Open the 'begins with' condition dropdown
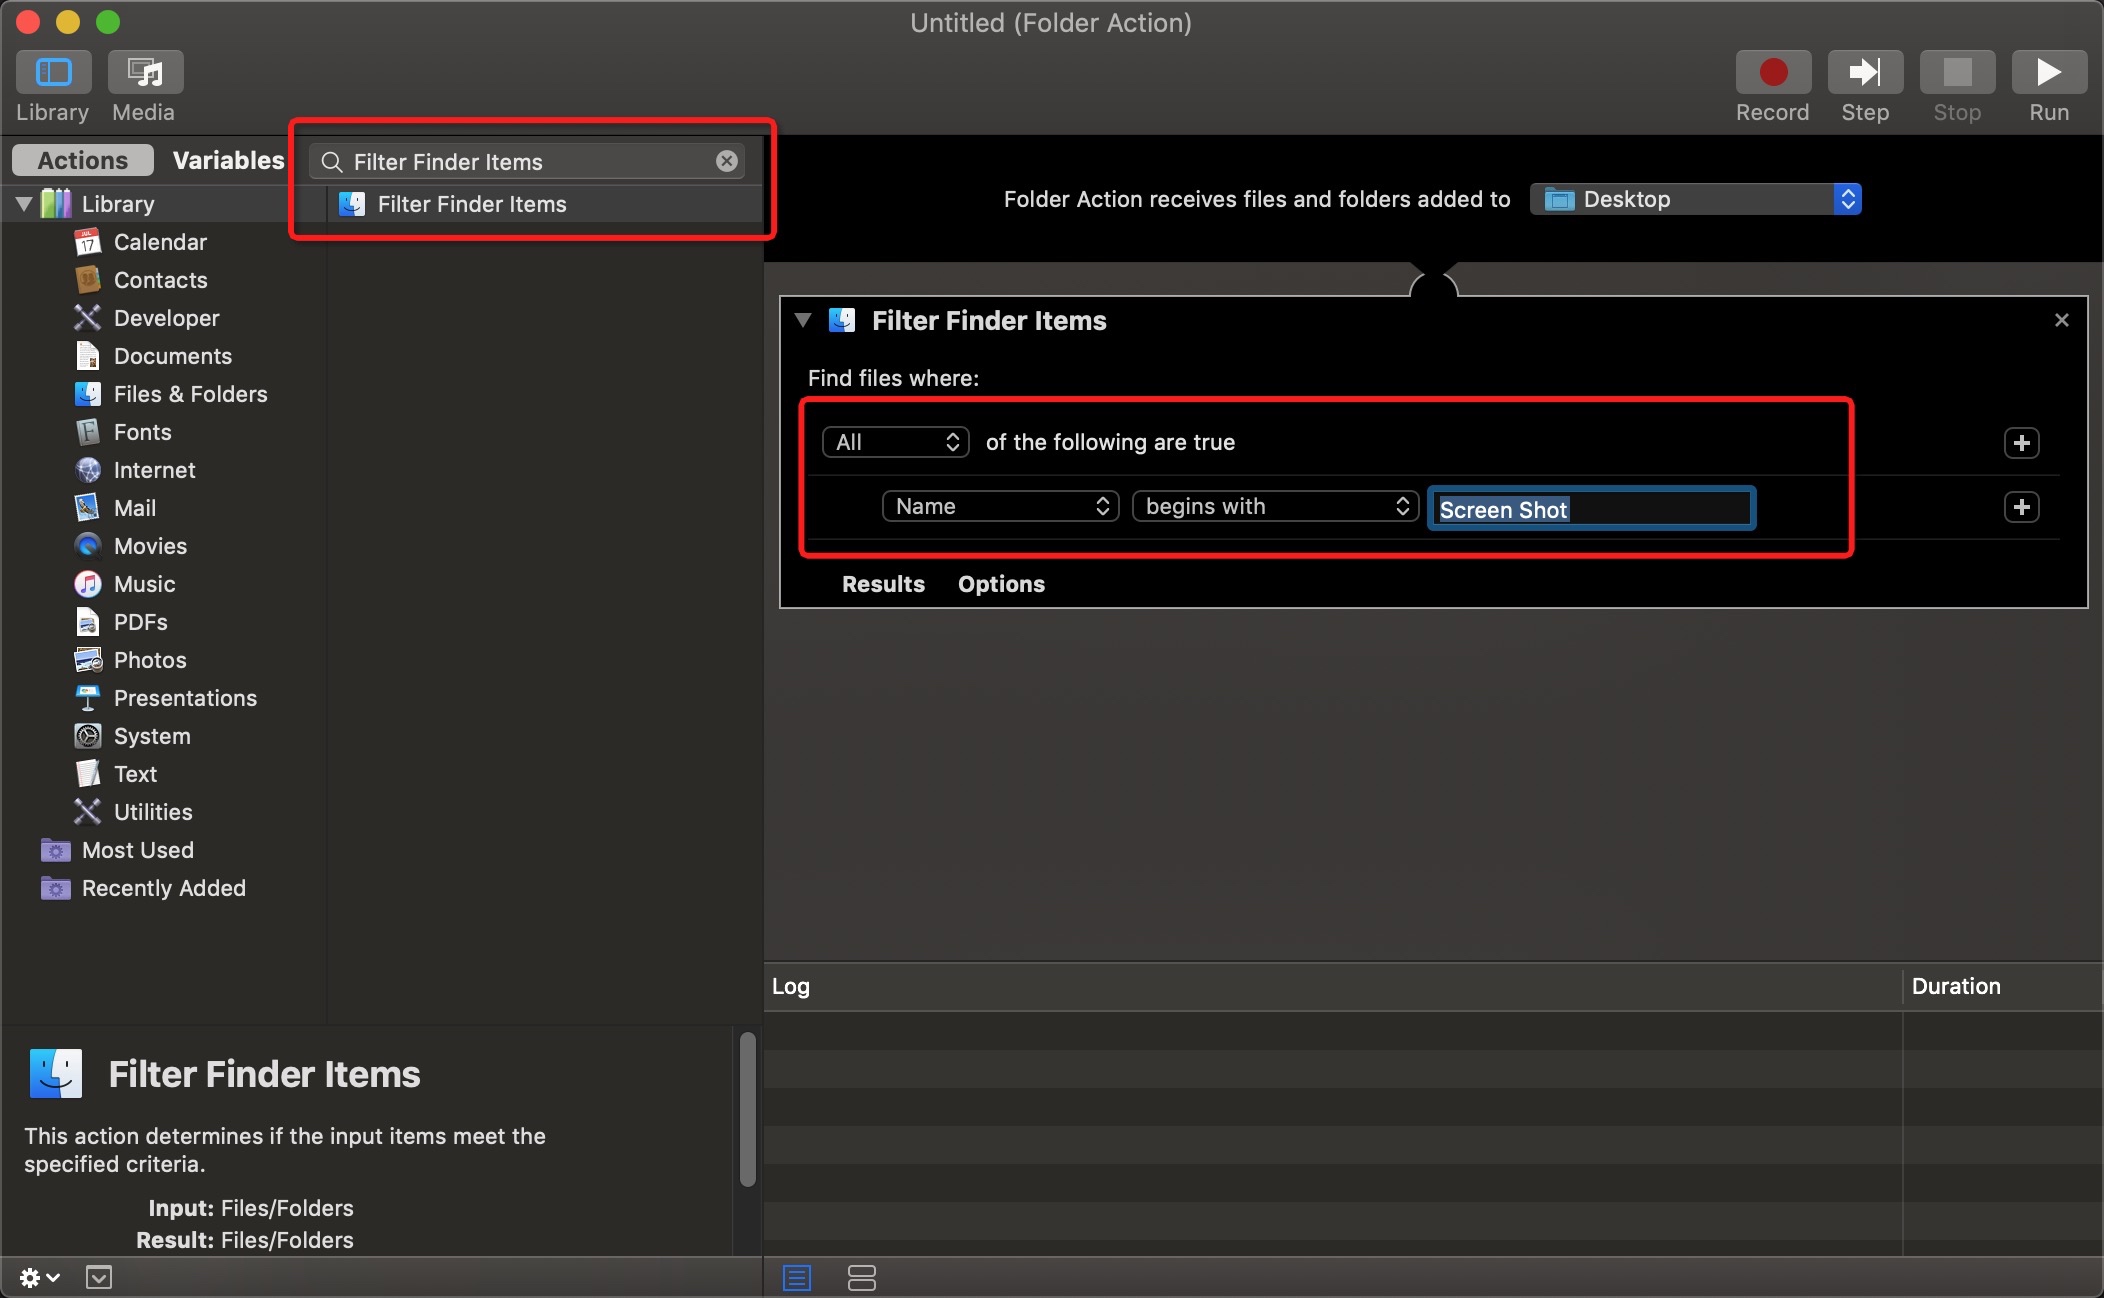 click(x=1275, y=506)
